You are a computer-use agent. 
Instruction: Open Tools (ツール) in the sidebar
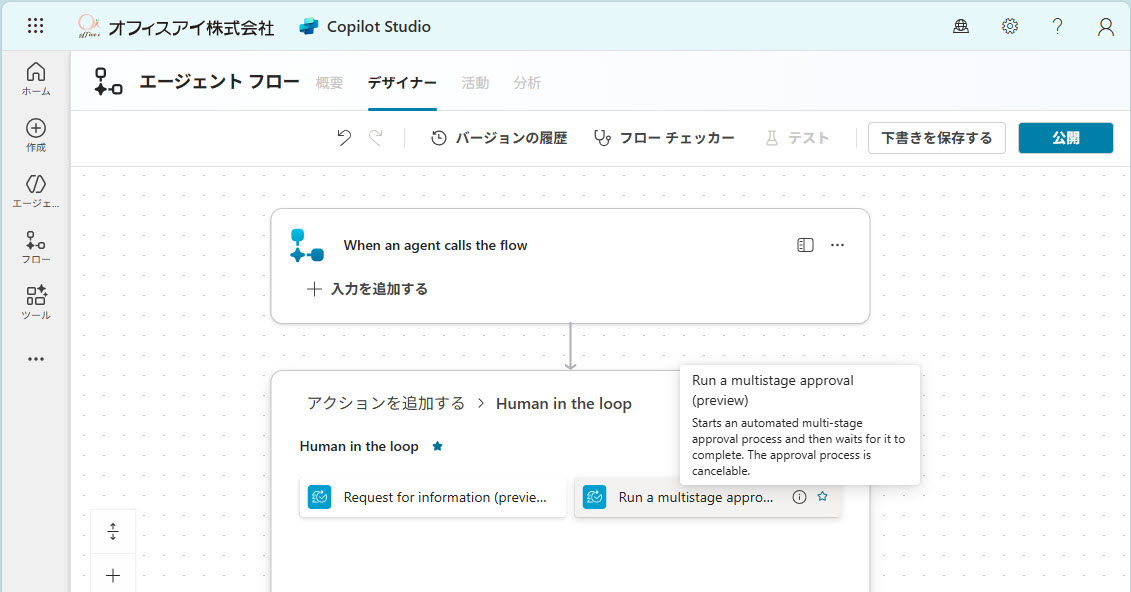coord(36,302)
